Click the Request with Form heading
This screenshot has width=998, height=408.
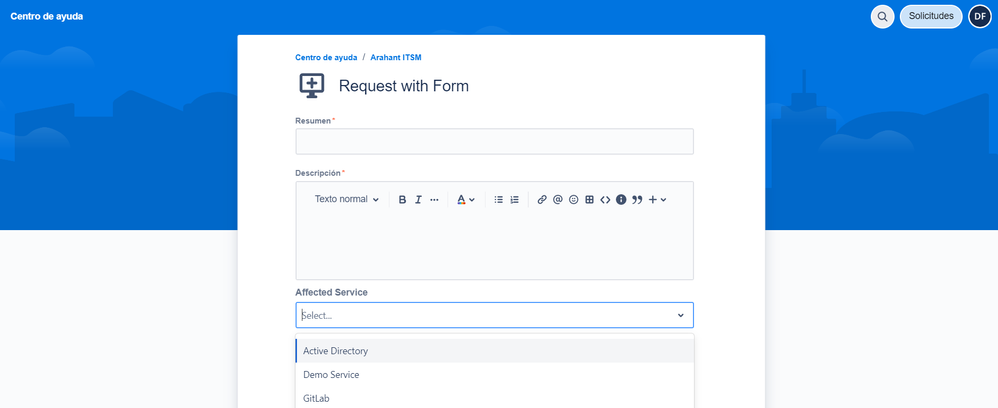[404, 86]
